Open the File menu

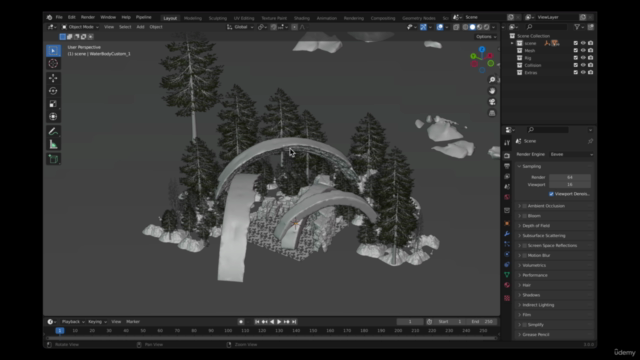(x=59, y=17)
